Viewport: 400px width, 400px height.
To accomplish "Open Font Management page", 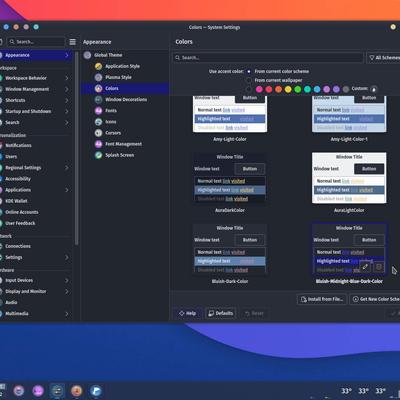I will (x=125, y=144).
